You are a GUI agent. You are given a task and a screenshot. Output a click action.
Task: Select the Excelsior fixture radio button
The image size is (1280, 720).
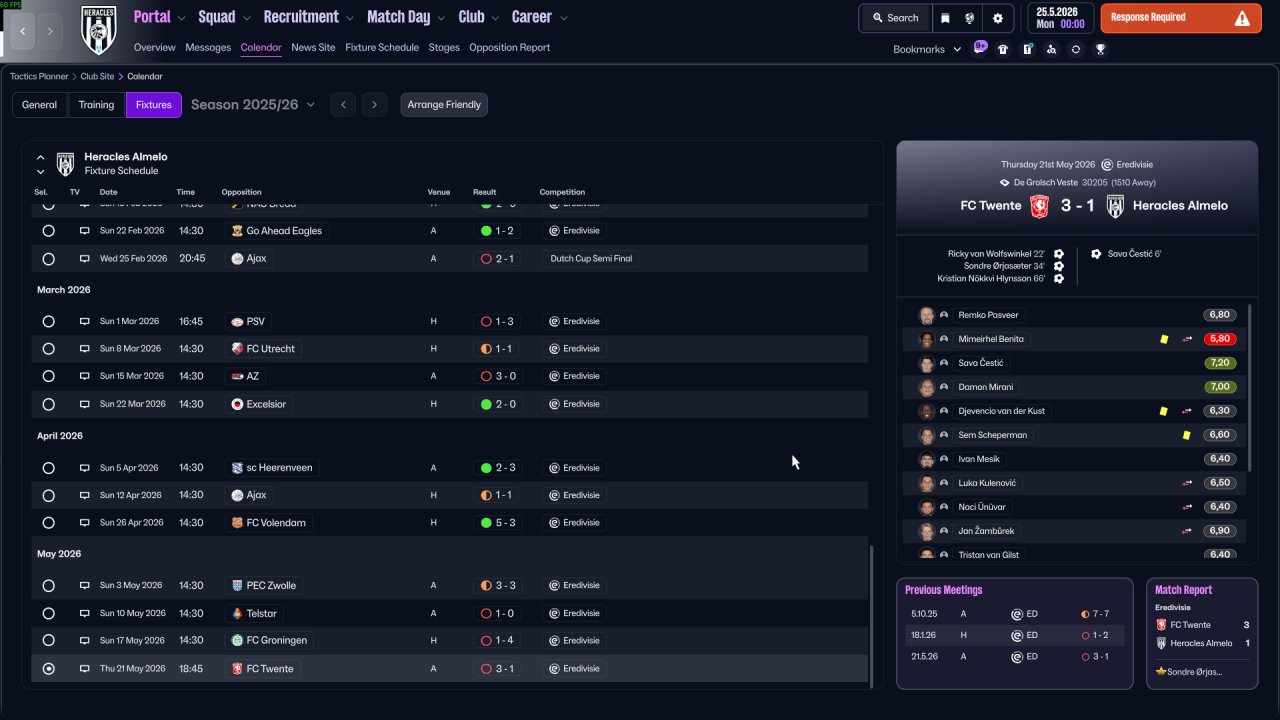[x=48, y=404]
